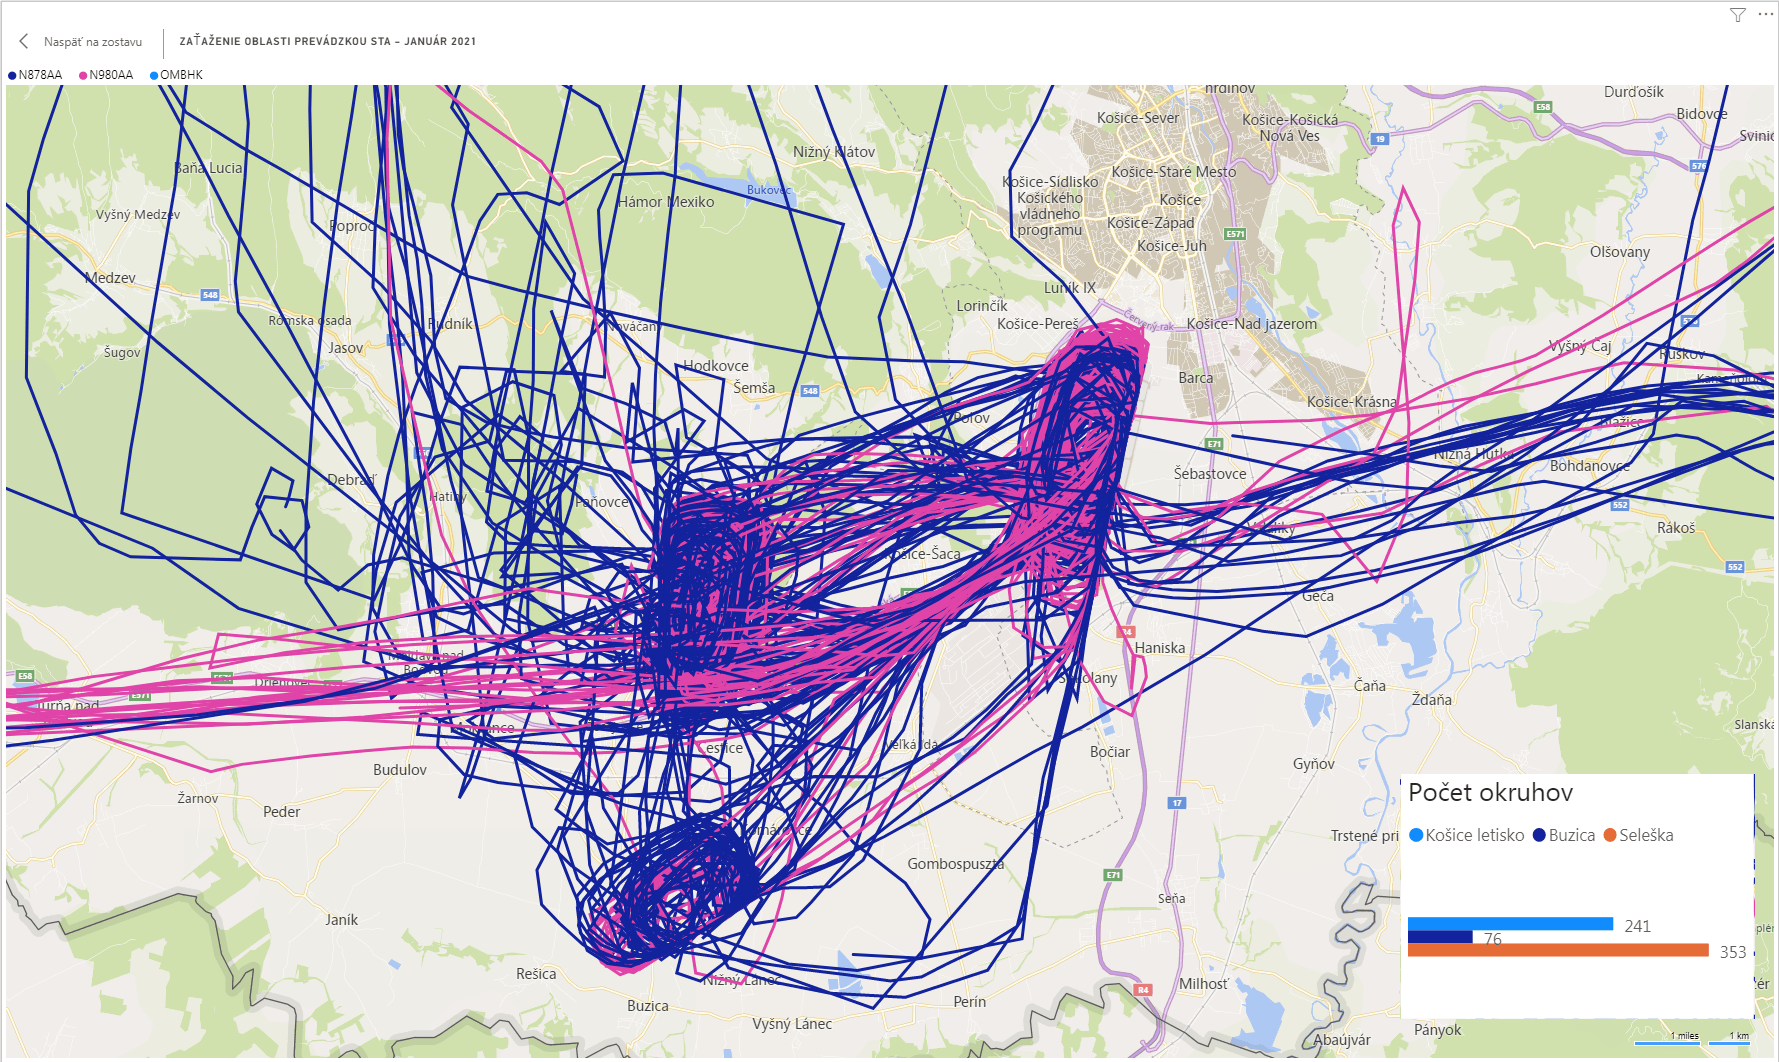Click Košice-Staré Mesto map label

coord(1173,172)
